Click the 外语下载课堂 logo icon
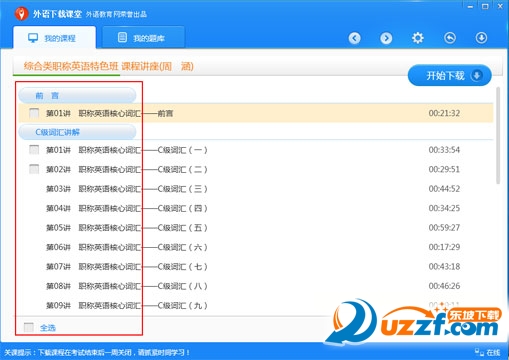 21,14
